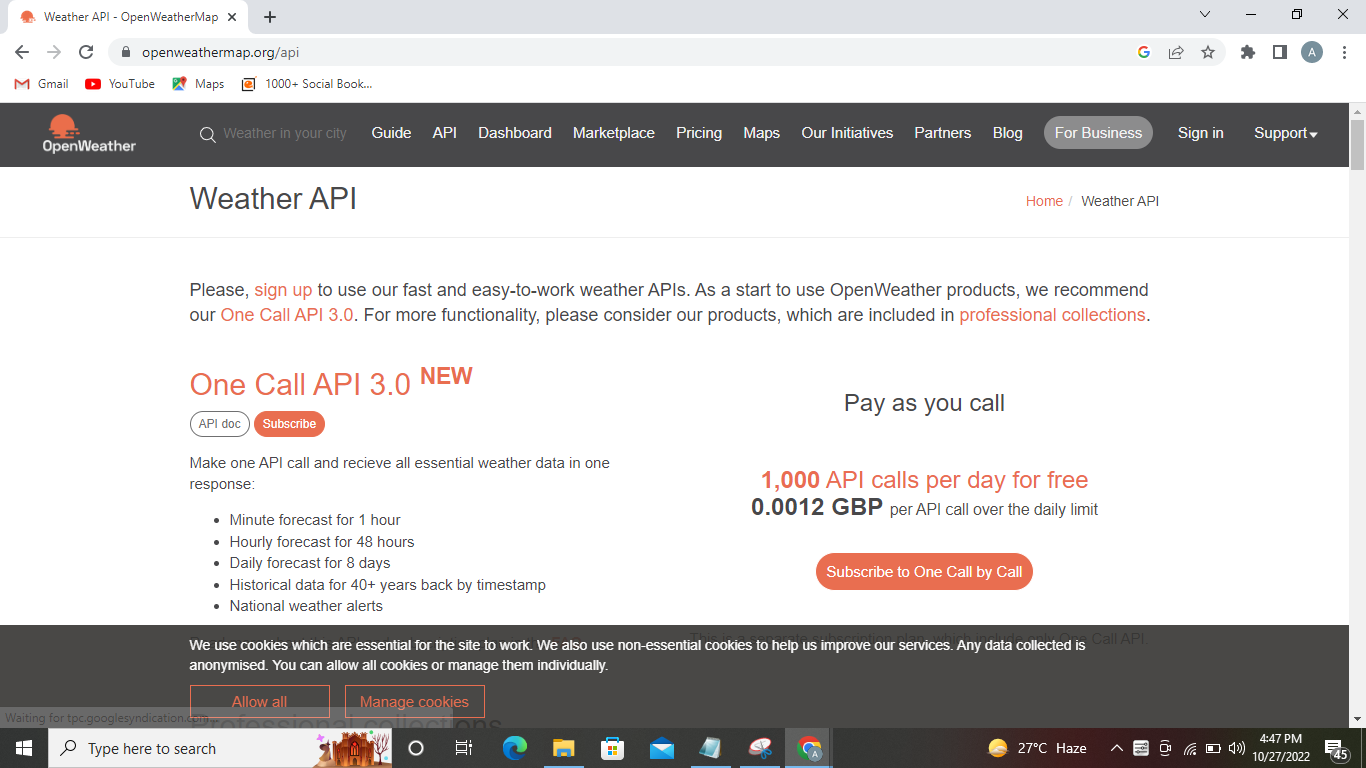
Task: Click the Weather in your city search field
Action: click(285, 133)
